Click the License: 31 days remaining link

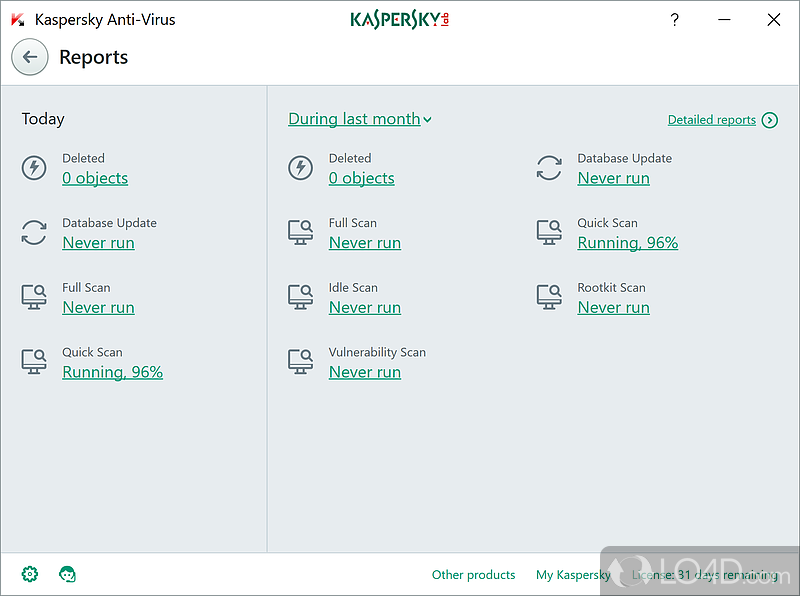(x=705, y=575)
